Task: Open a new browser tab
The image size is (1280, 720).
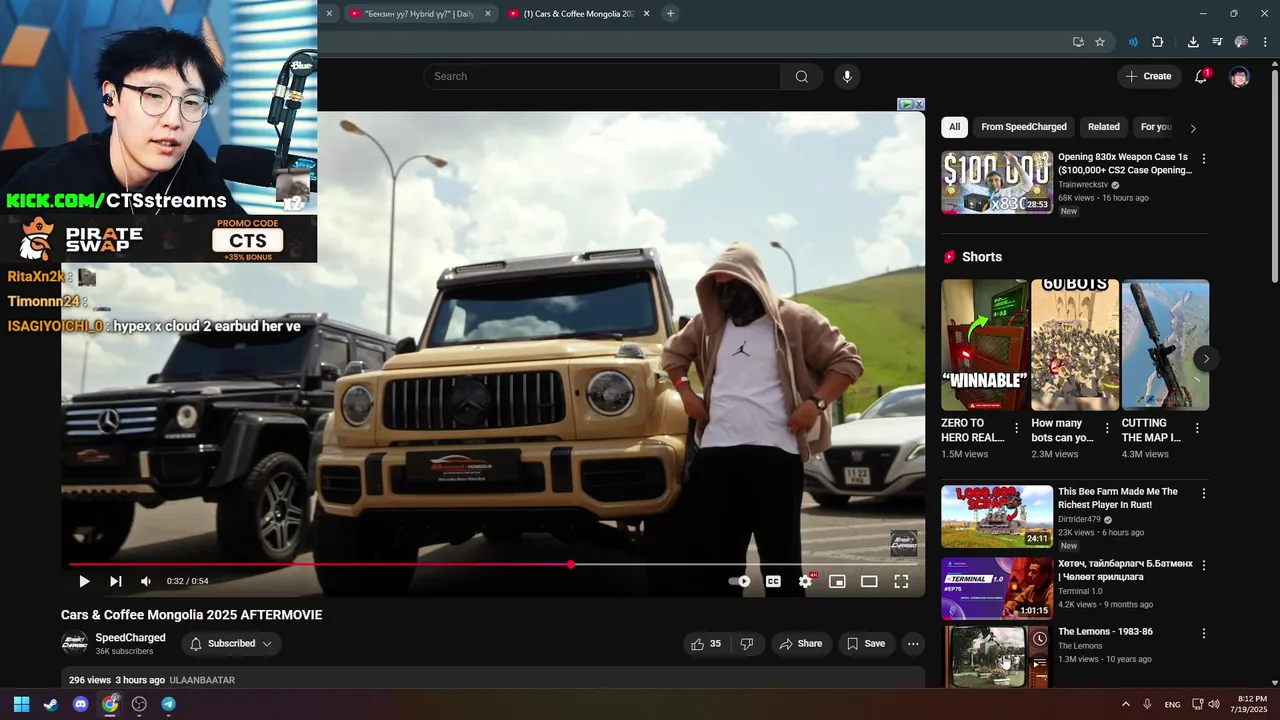Action: click(670, 14)
